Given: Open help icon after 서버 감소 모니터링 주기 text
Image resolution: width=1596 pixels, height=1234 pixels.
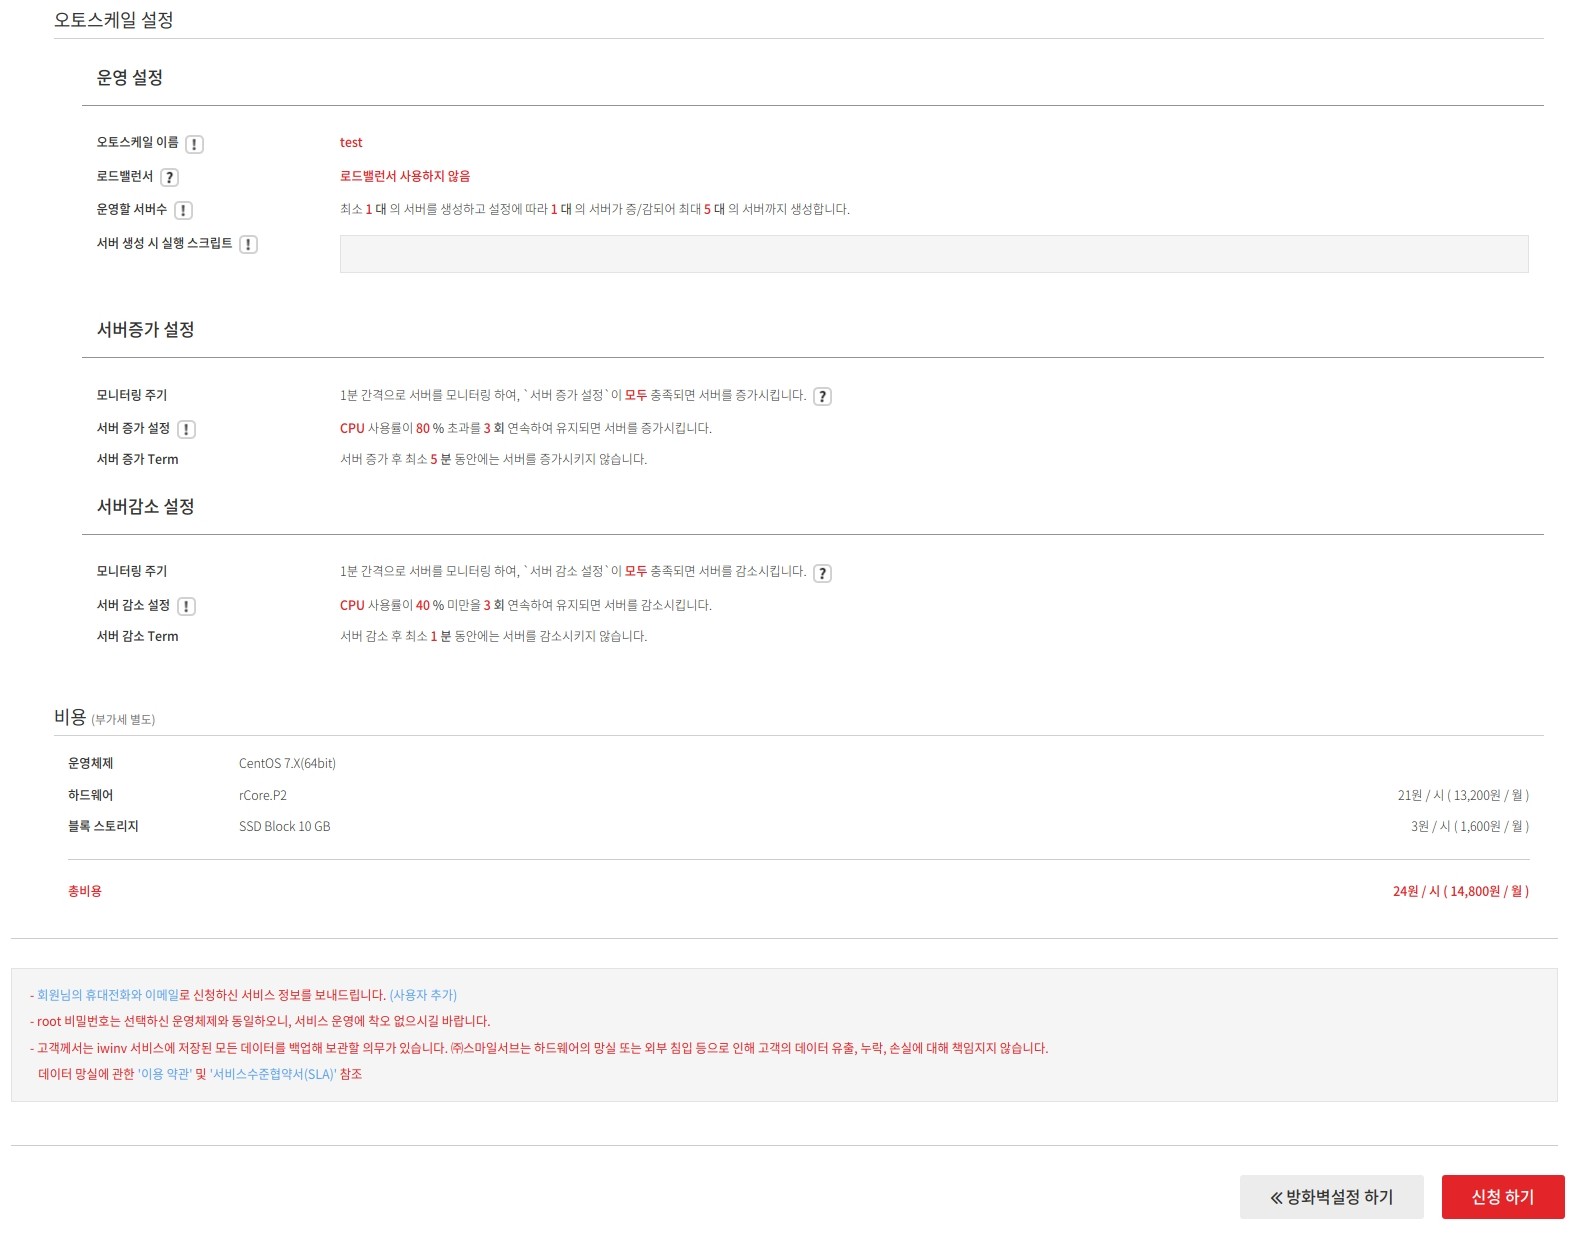Looking at the screenshot, I should [x=822, y=573].
